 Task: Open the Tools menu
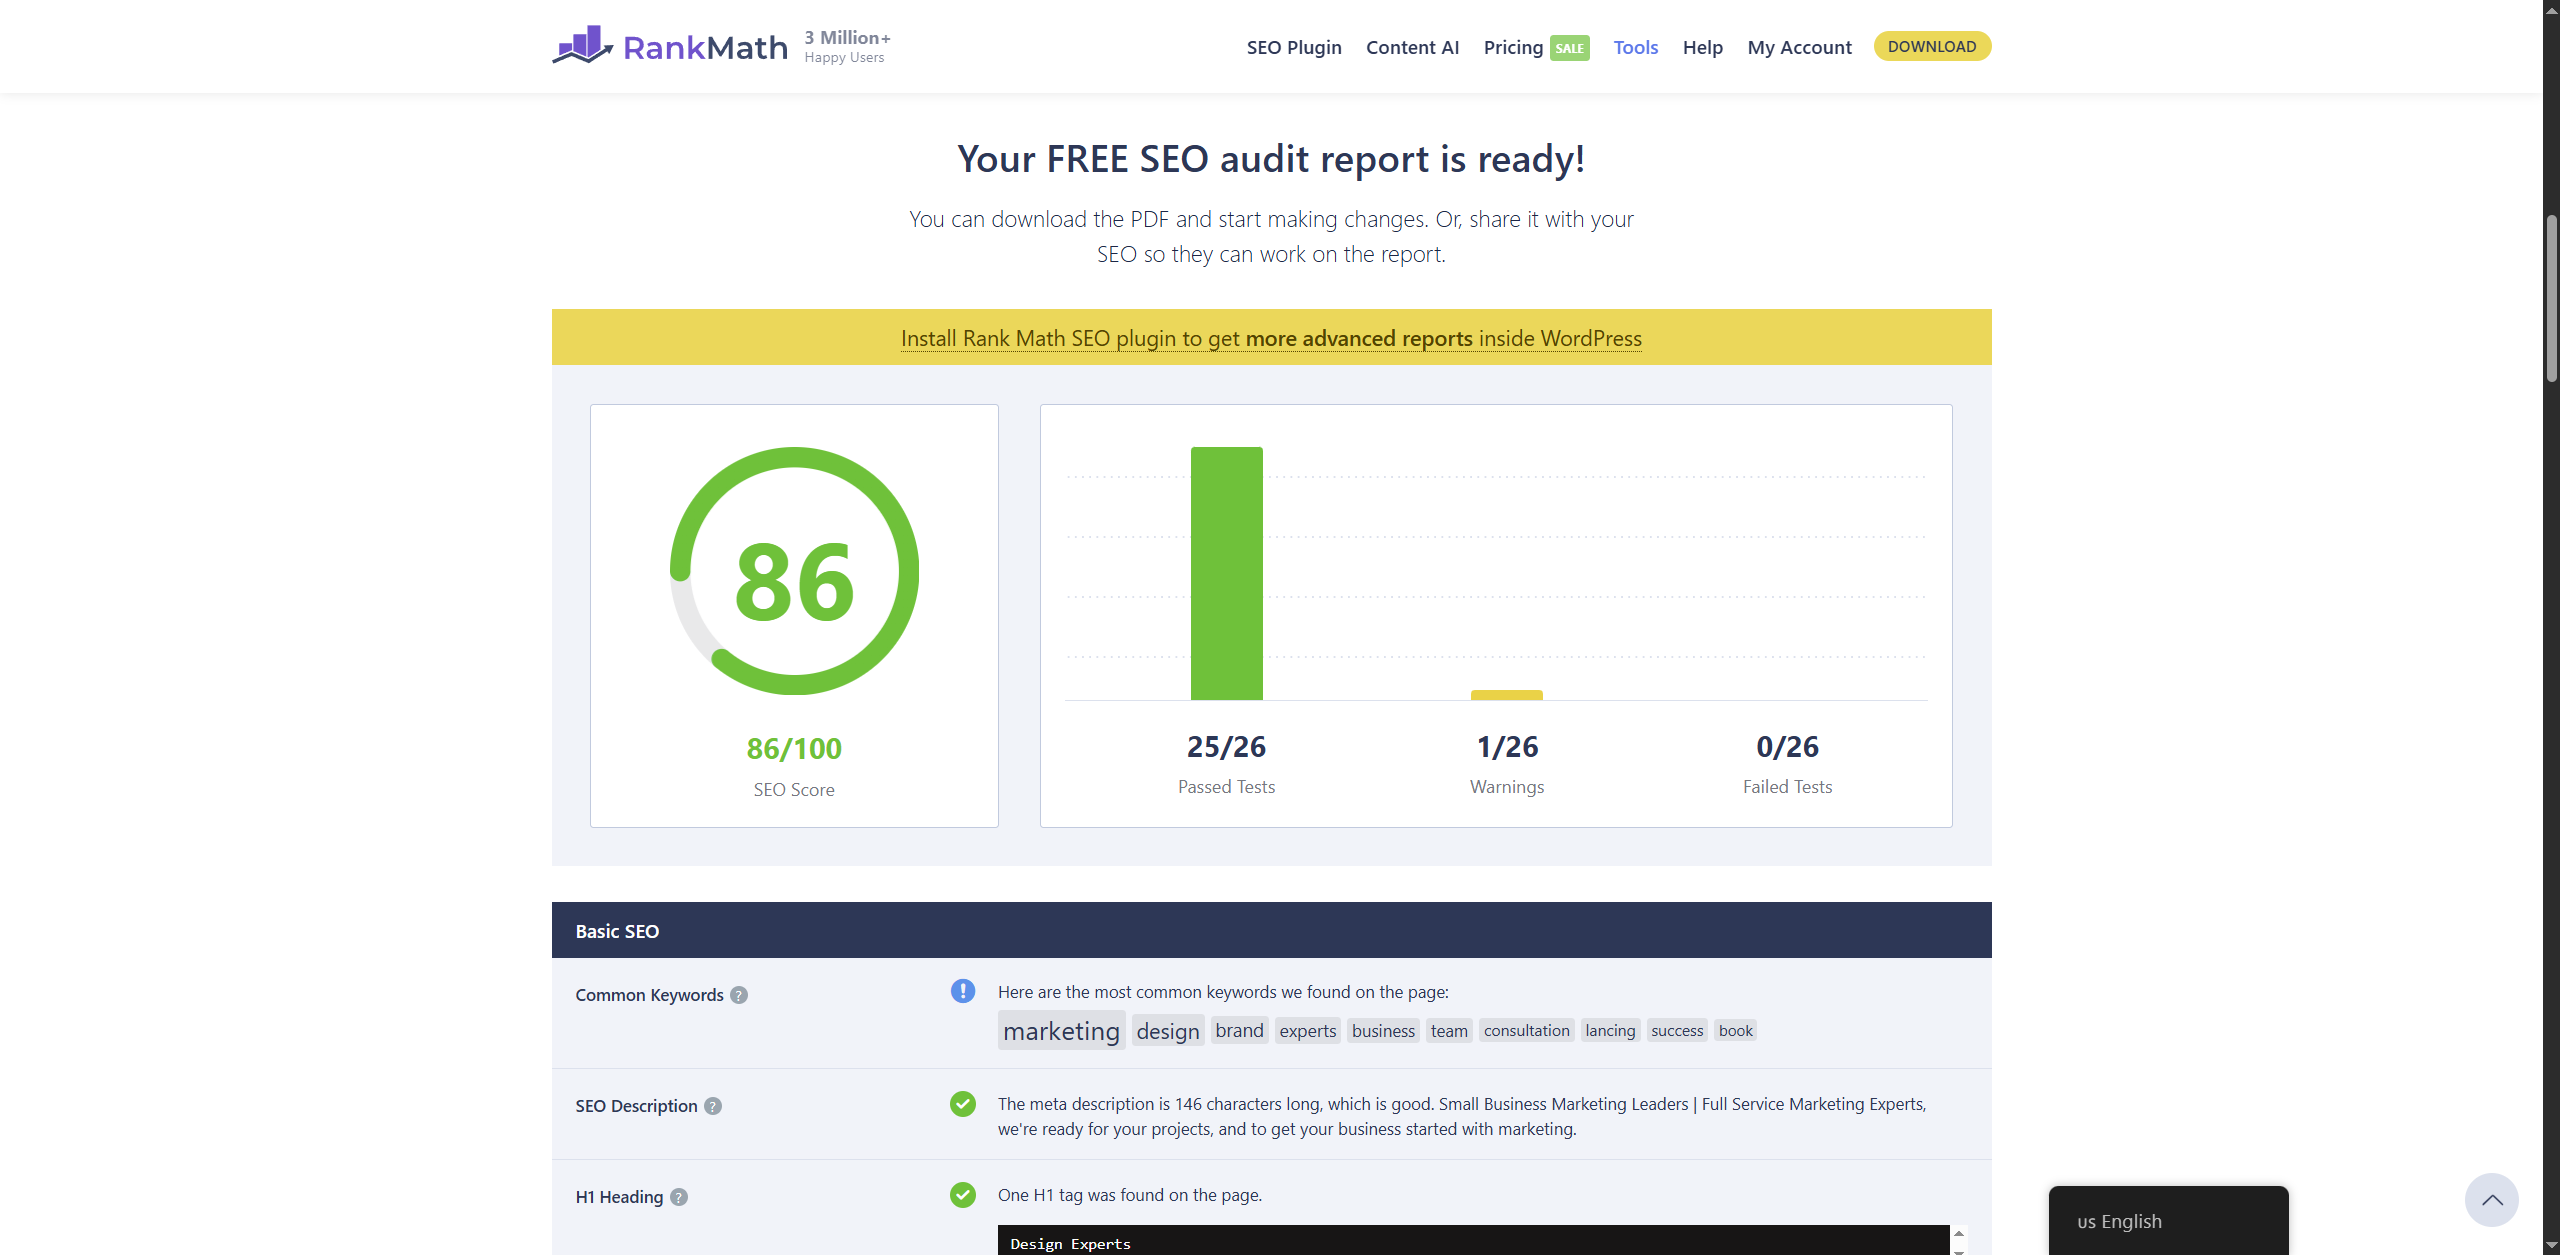click(1635, 47)
